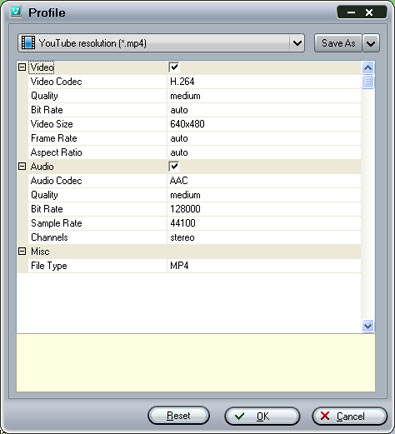Viewport: 395px width, 434px height.
Task: Open the Save As dropdown arrow
Action: click(x=371, y=43)
